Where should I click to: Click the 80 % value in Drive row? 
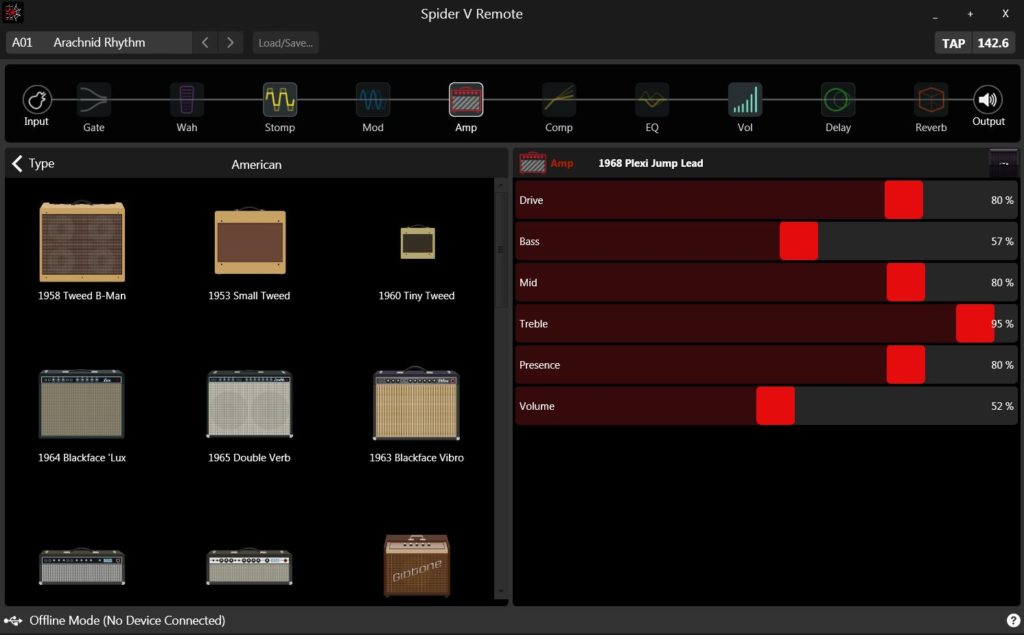1002,201
